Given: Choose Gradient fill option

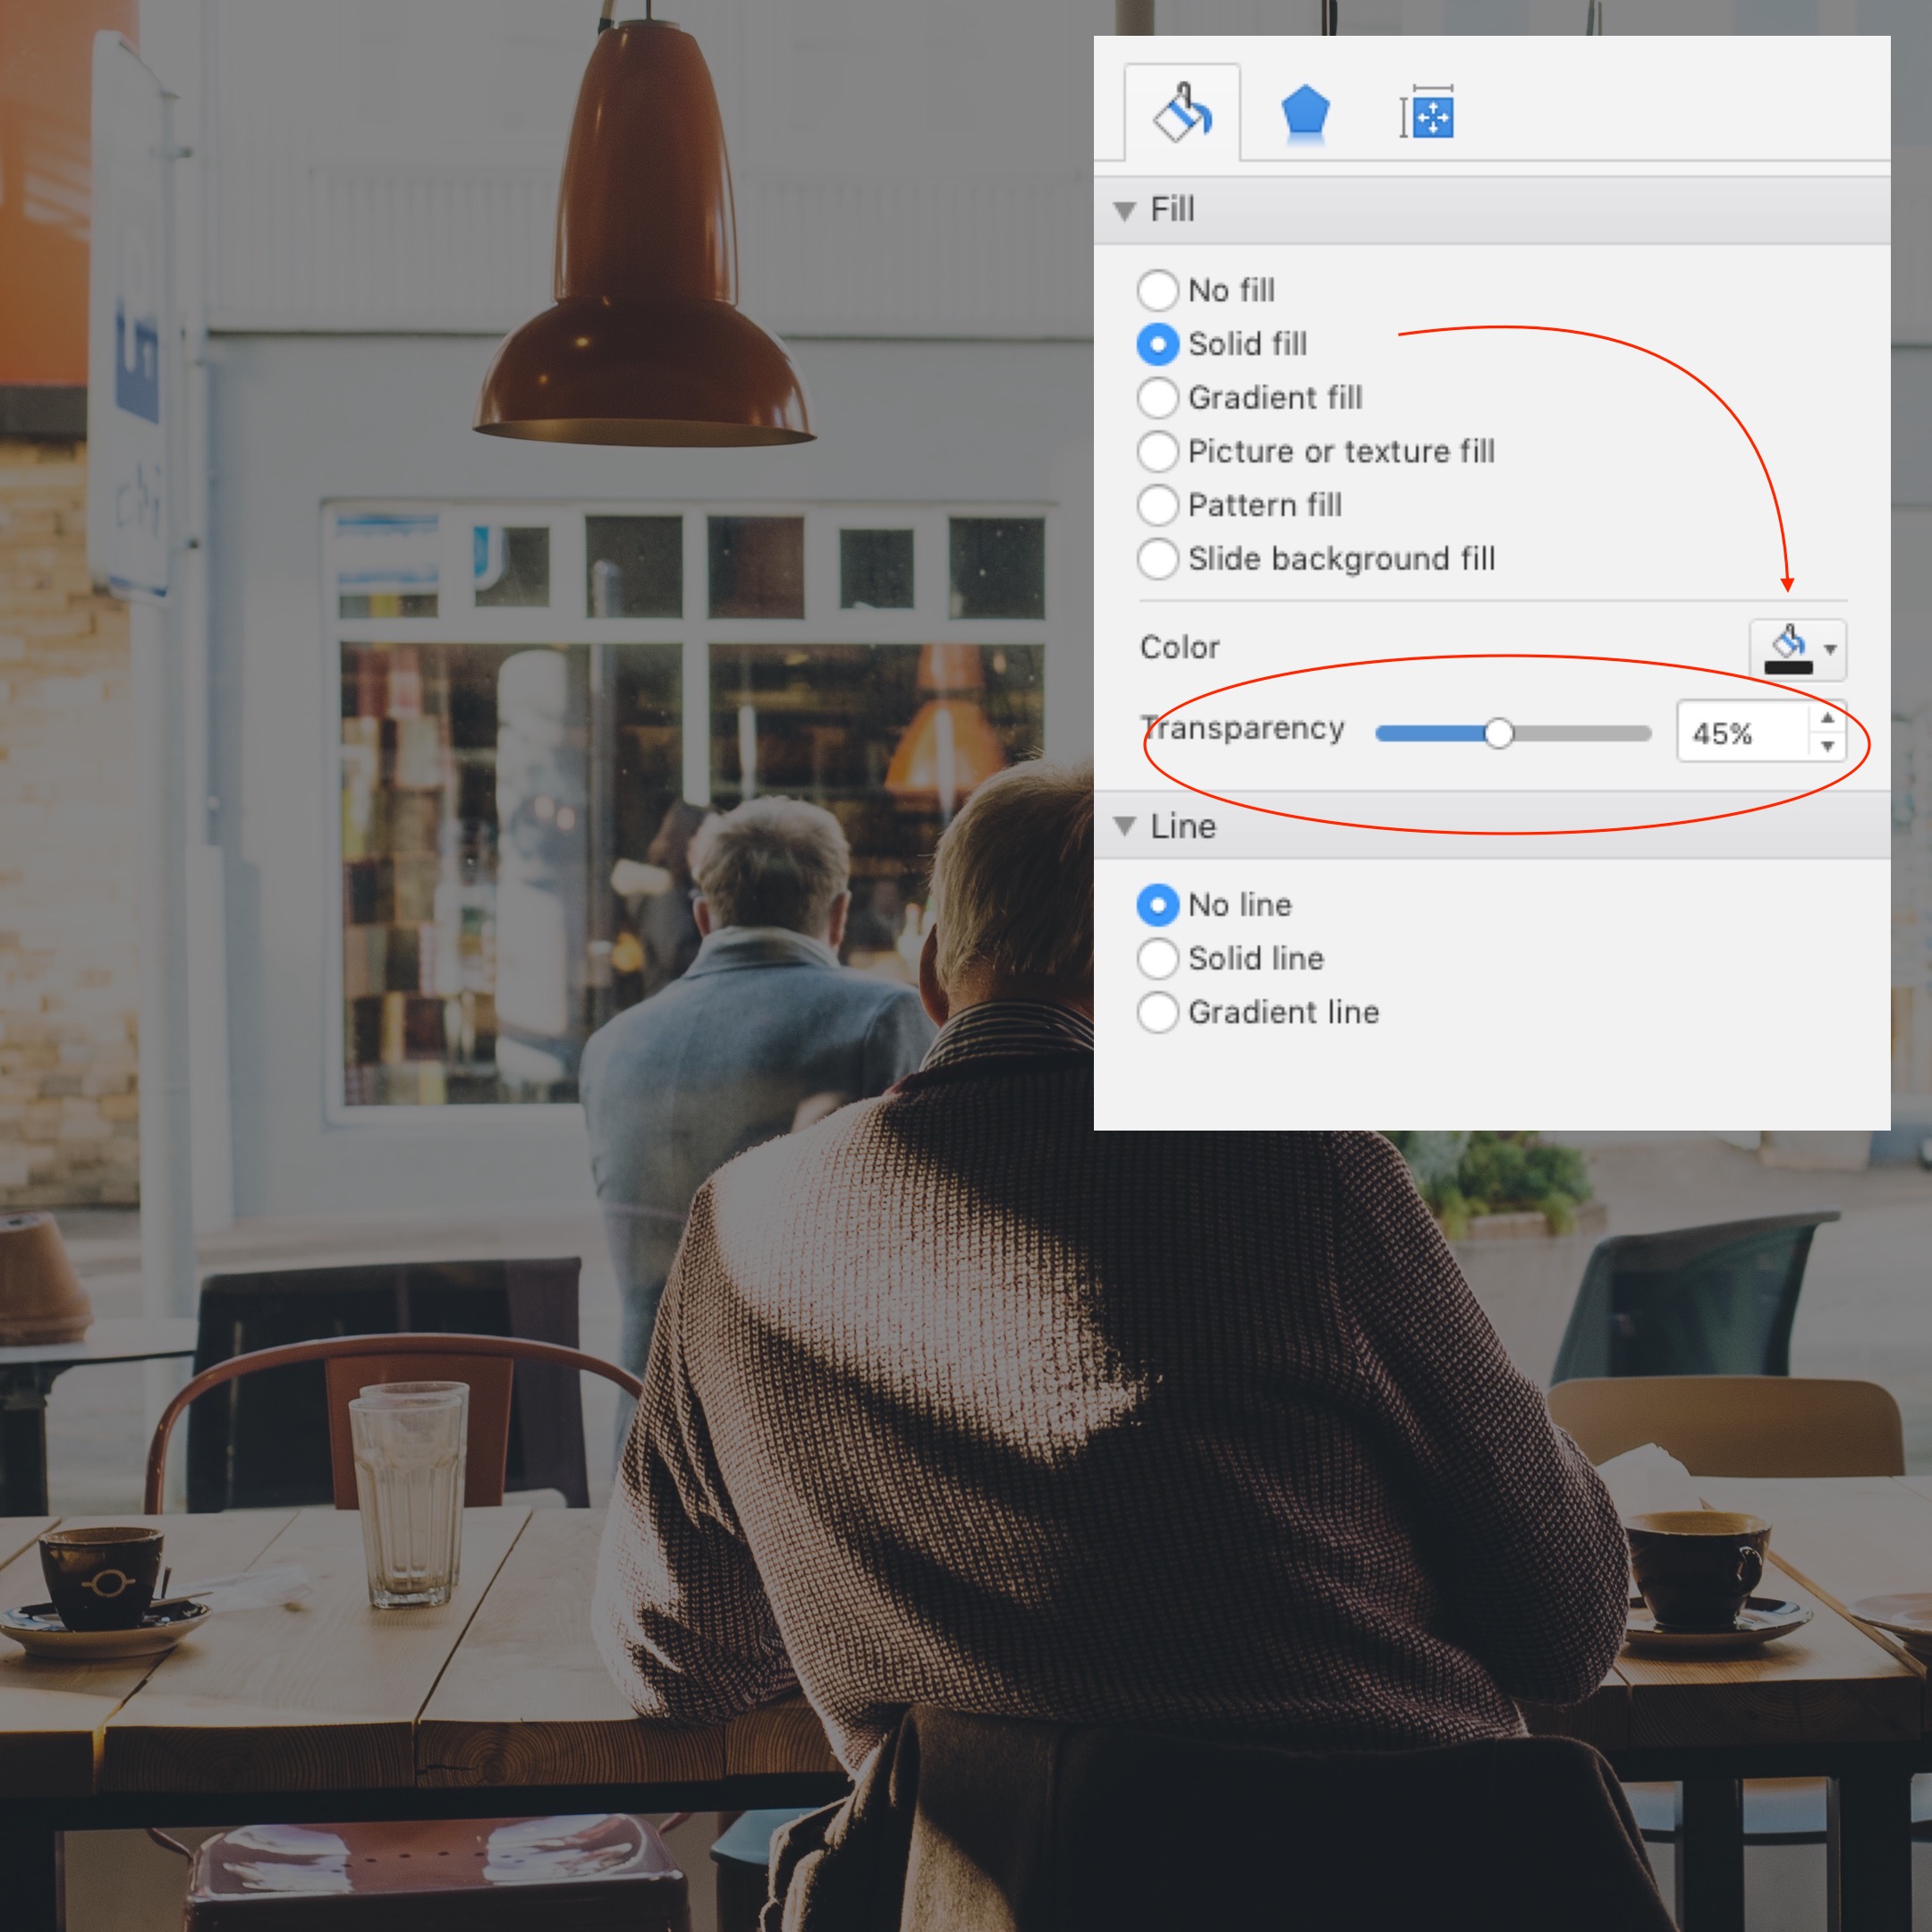Looking at the screenshot, I should [x=1158, y=398].
